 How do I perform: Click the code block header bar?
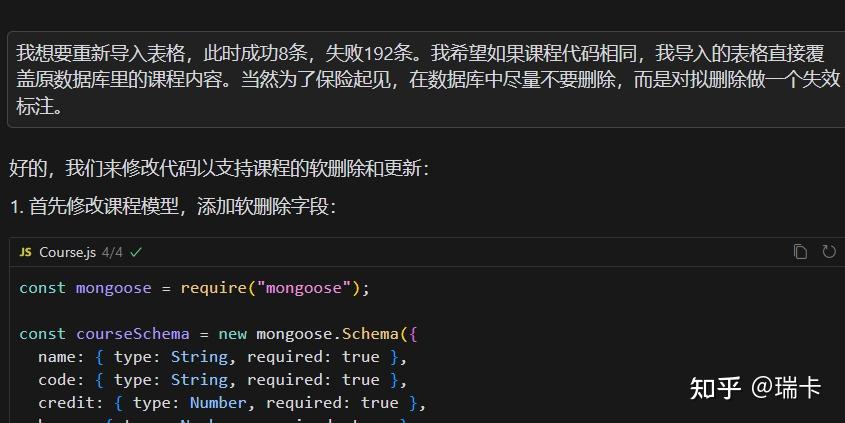click(x=450, y=252)
